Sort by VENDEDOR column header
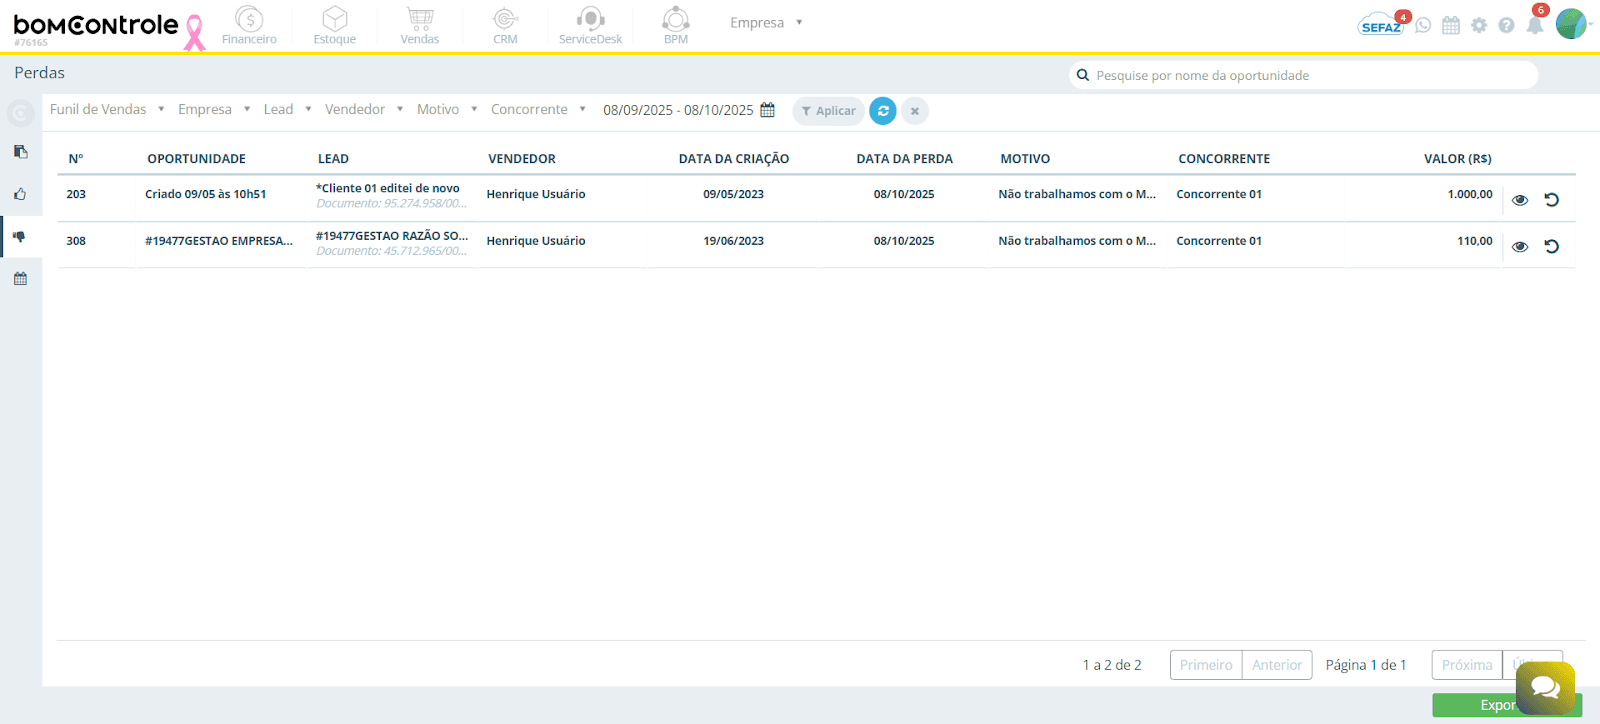 pyautogui.click(x=522, y=159)
